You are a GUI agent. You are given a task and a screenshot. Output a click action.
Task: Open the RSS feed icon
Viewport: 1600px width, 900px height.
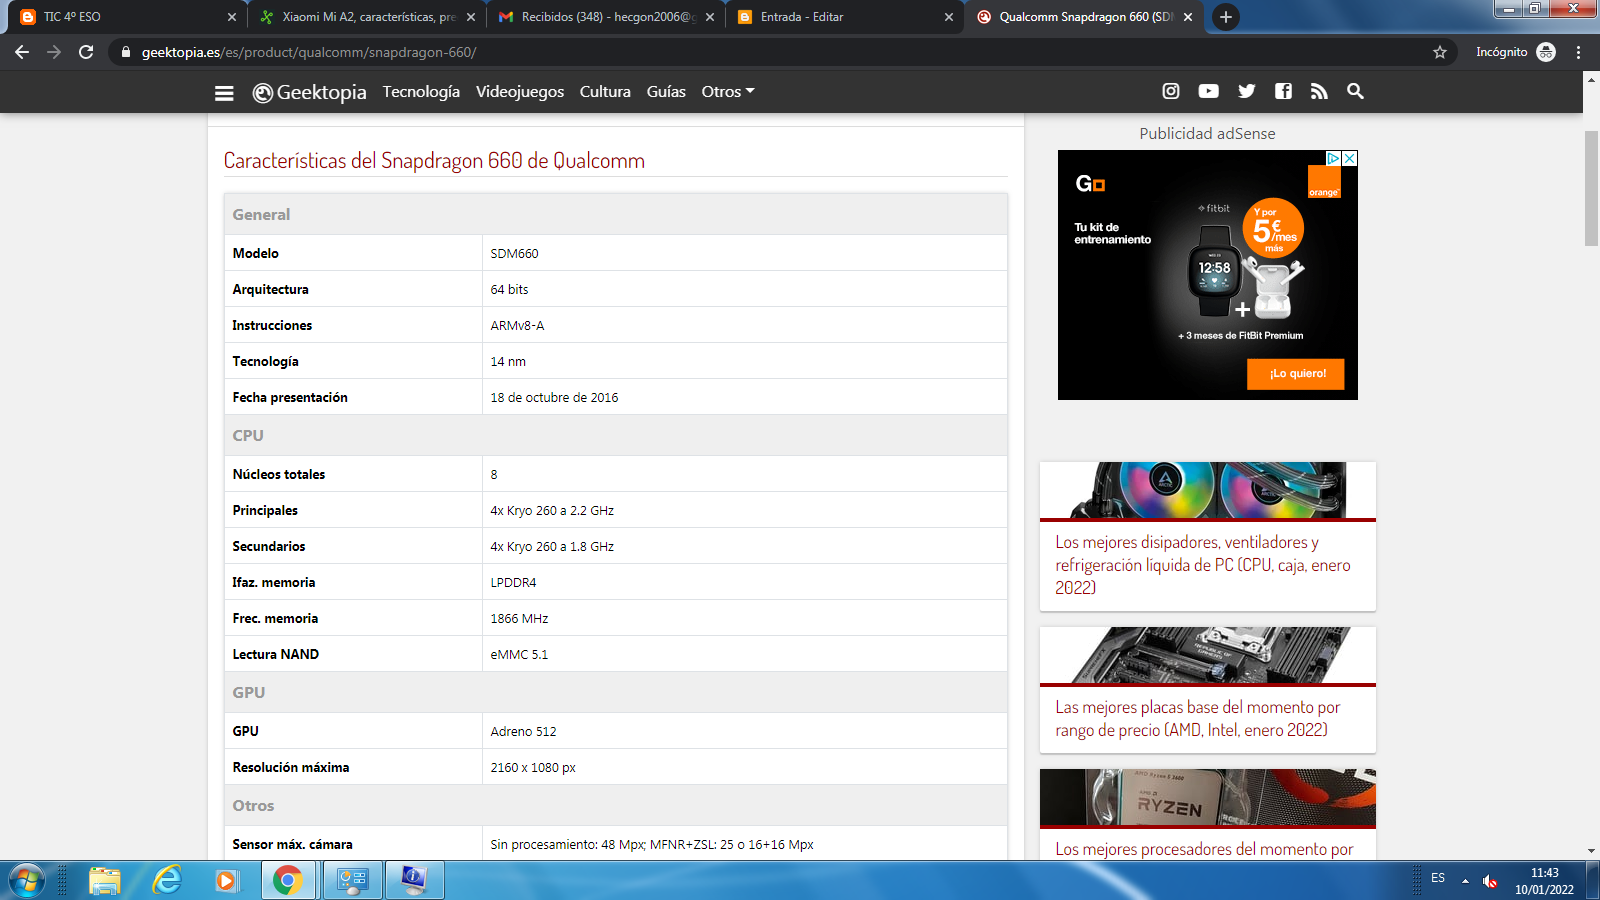click(1319, 91)
